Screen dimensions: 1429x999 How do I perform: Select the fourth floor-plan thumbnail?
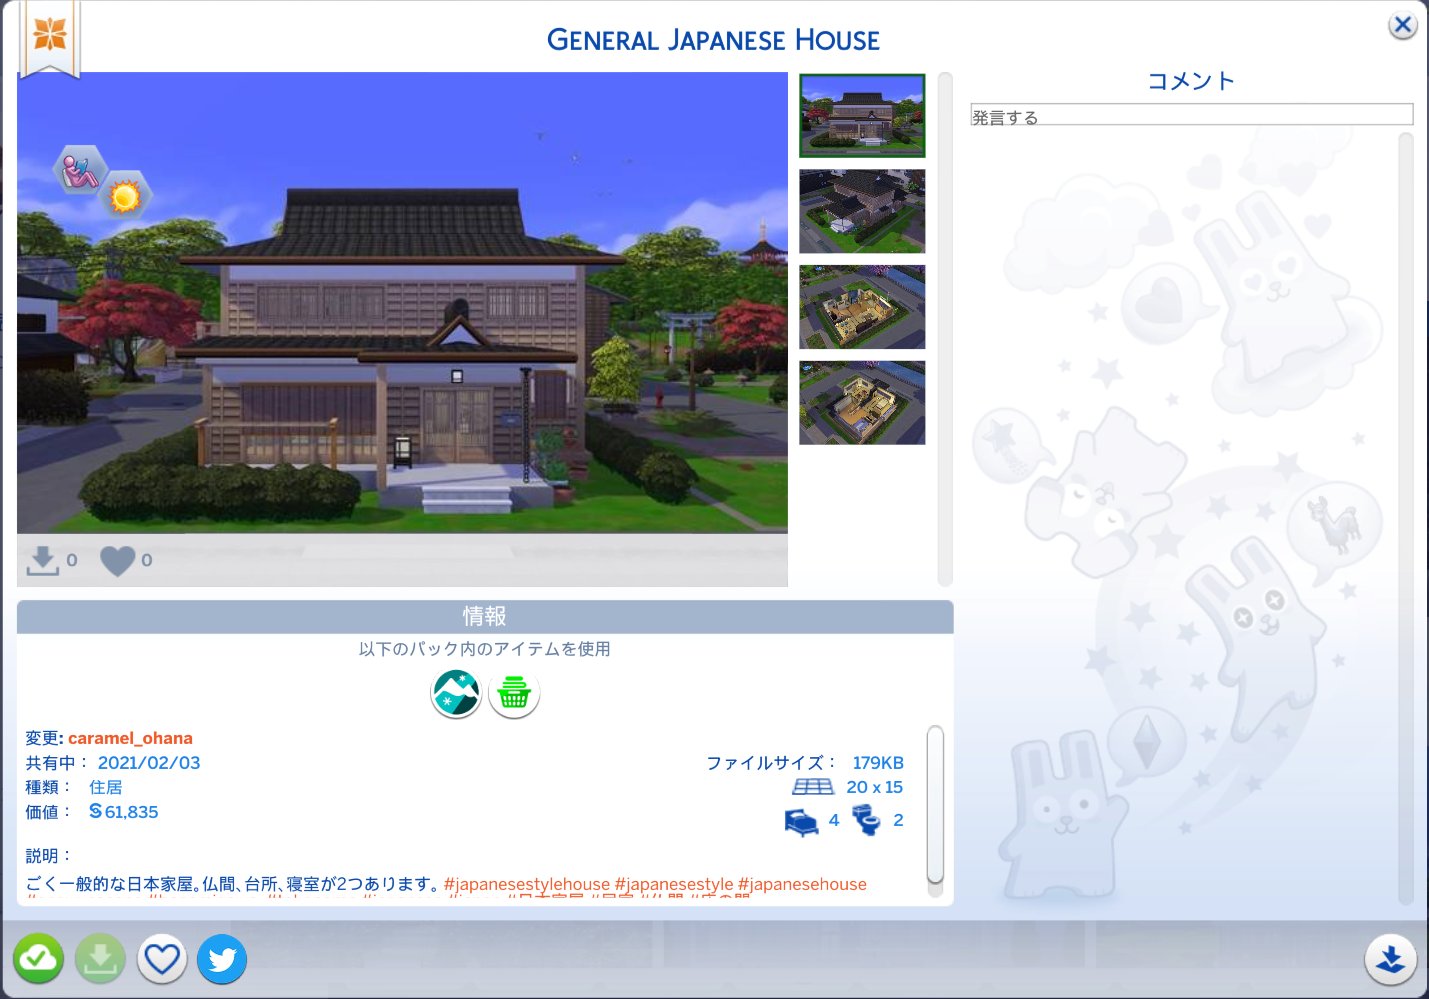(862, 403)
